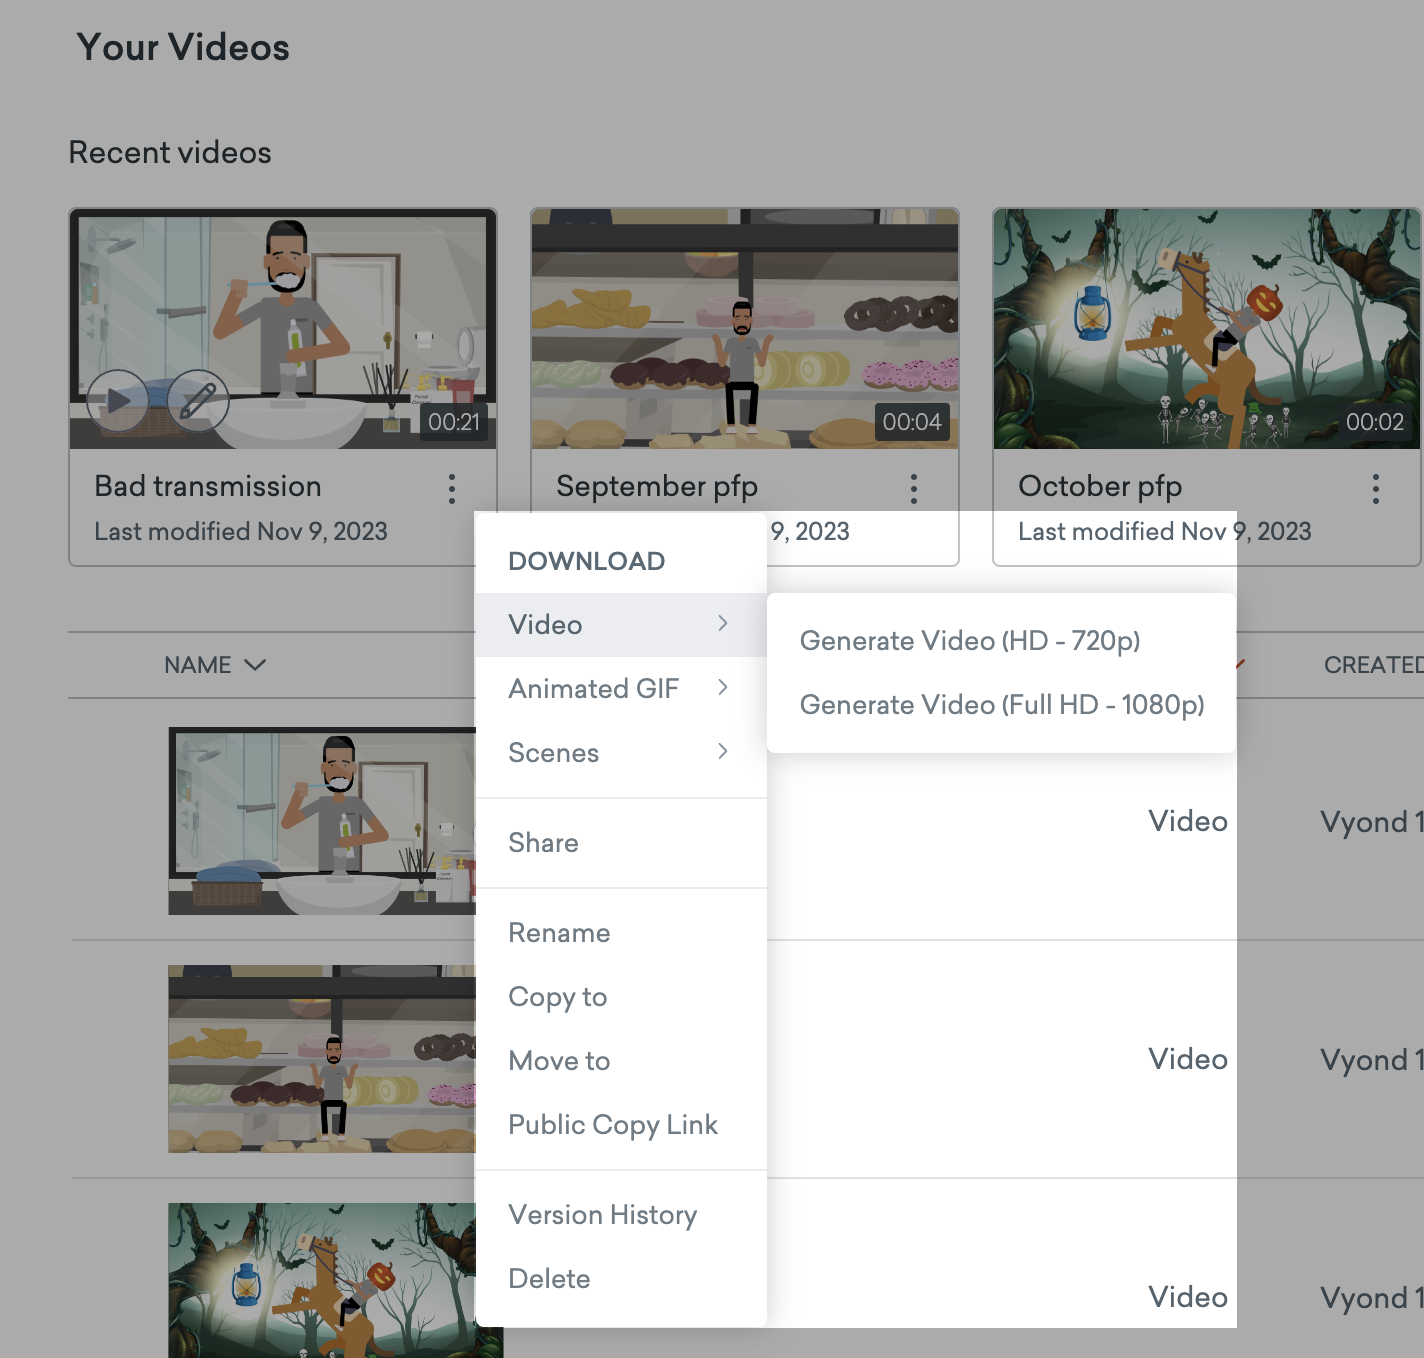1424x1358 pixels.
Task: Select Share from the context menu
Action: [x=621, y=843]
